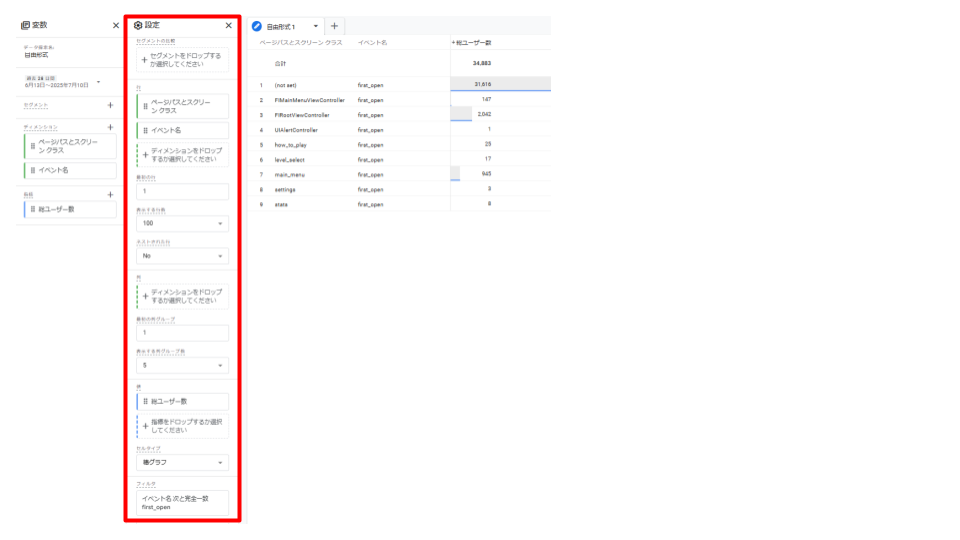Open the rows-to-show dropdown showing 100
This screenshot has height=540, width=960.
coord(182,223)
